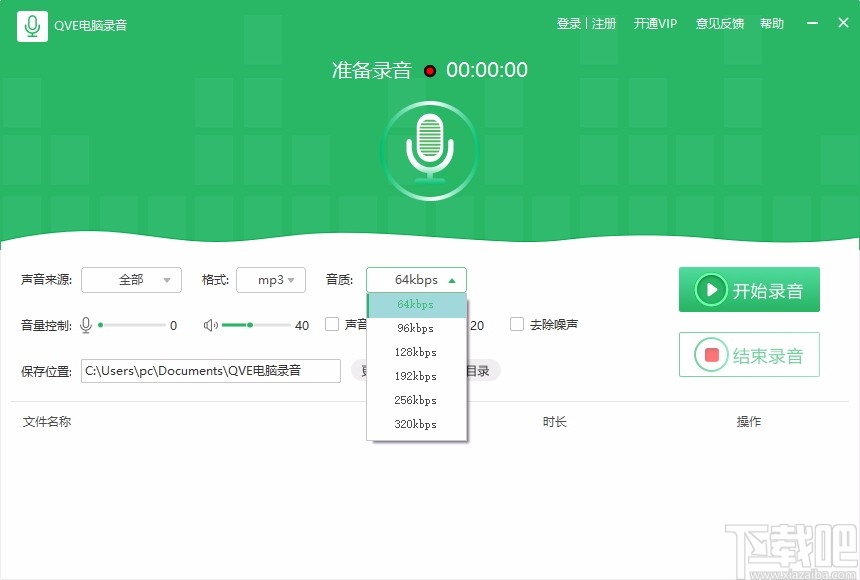Click the 登录 login link
The image size is (860, 580).
click(x=567, y=23)
